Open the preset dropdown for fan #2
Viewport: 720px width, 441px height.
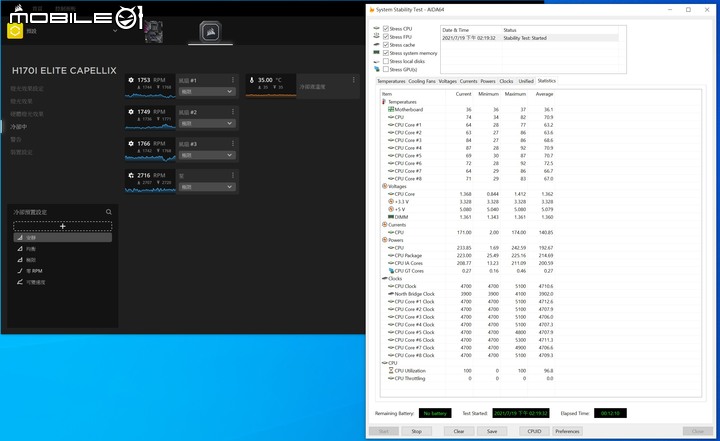point(207,123)
